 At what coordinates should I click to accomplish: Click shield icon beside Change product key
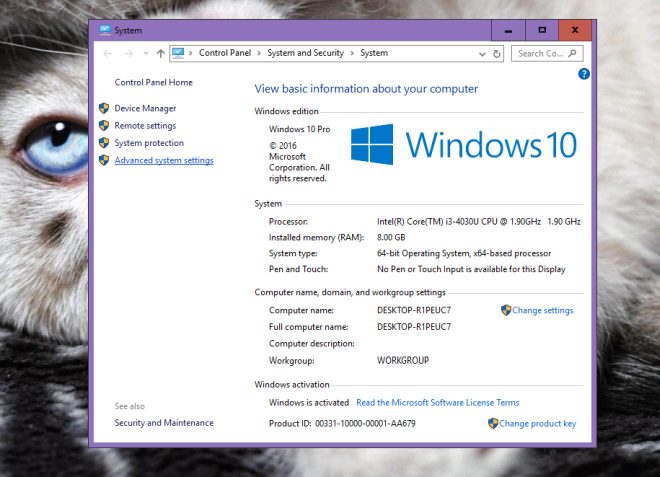(x=493, y=424)
